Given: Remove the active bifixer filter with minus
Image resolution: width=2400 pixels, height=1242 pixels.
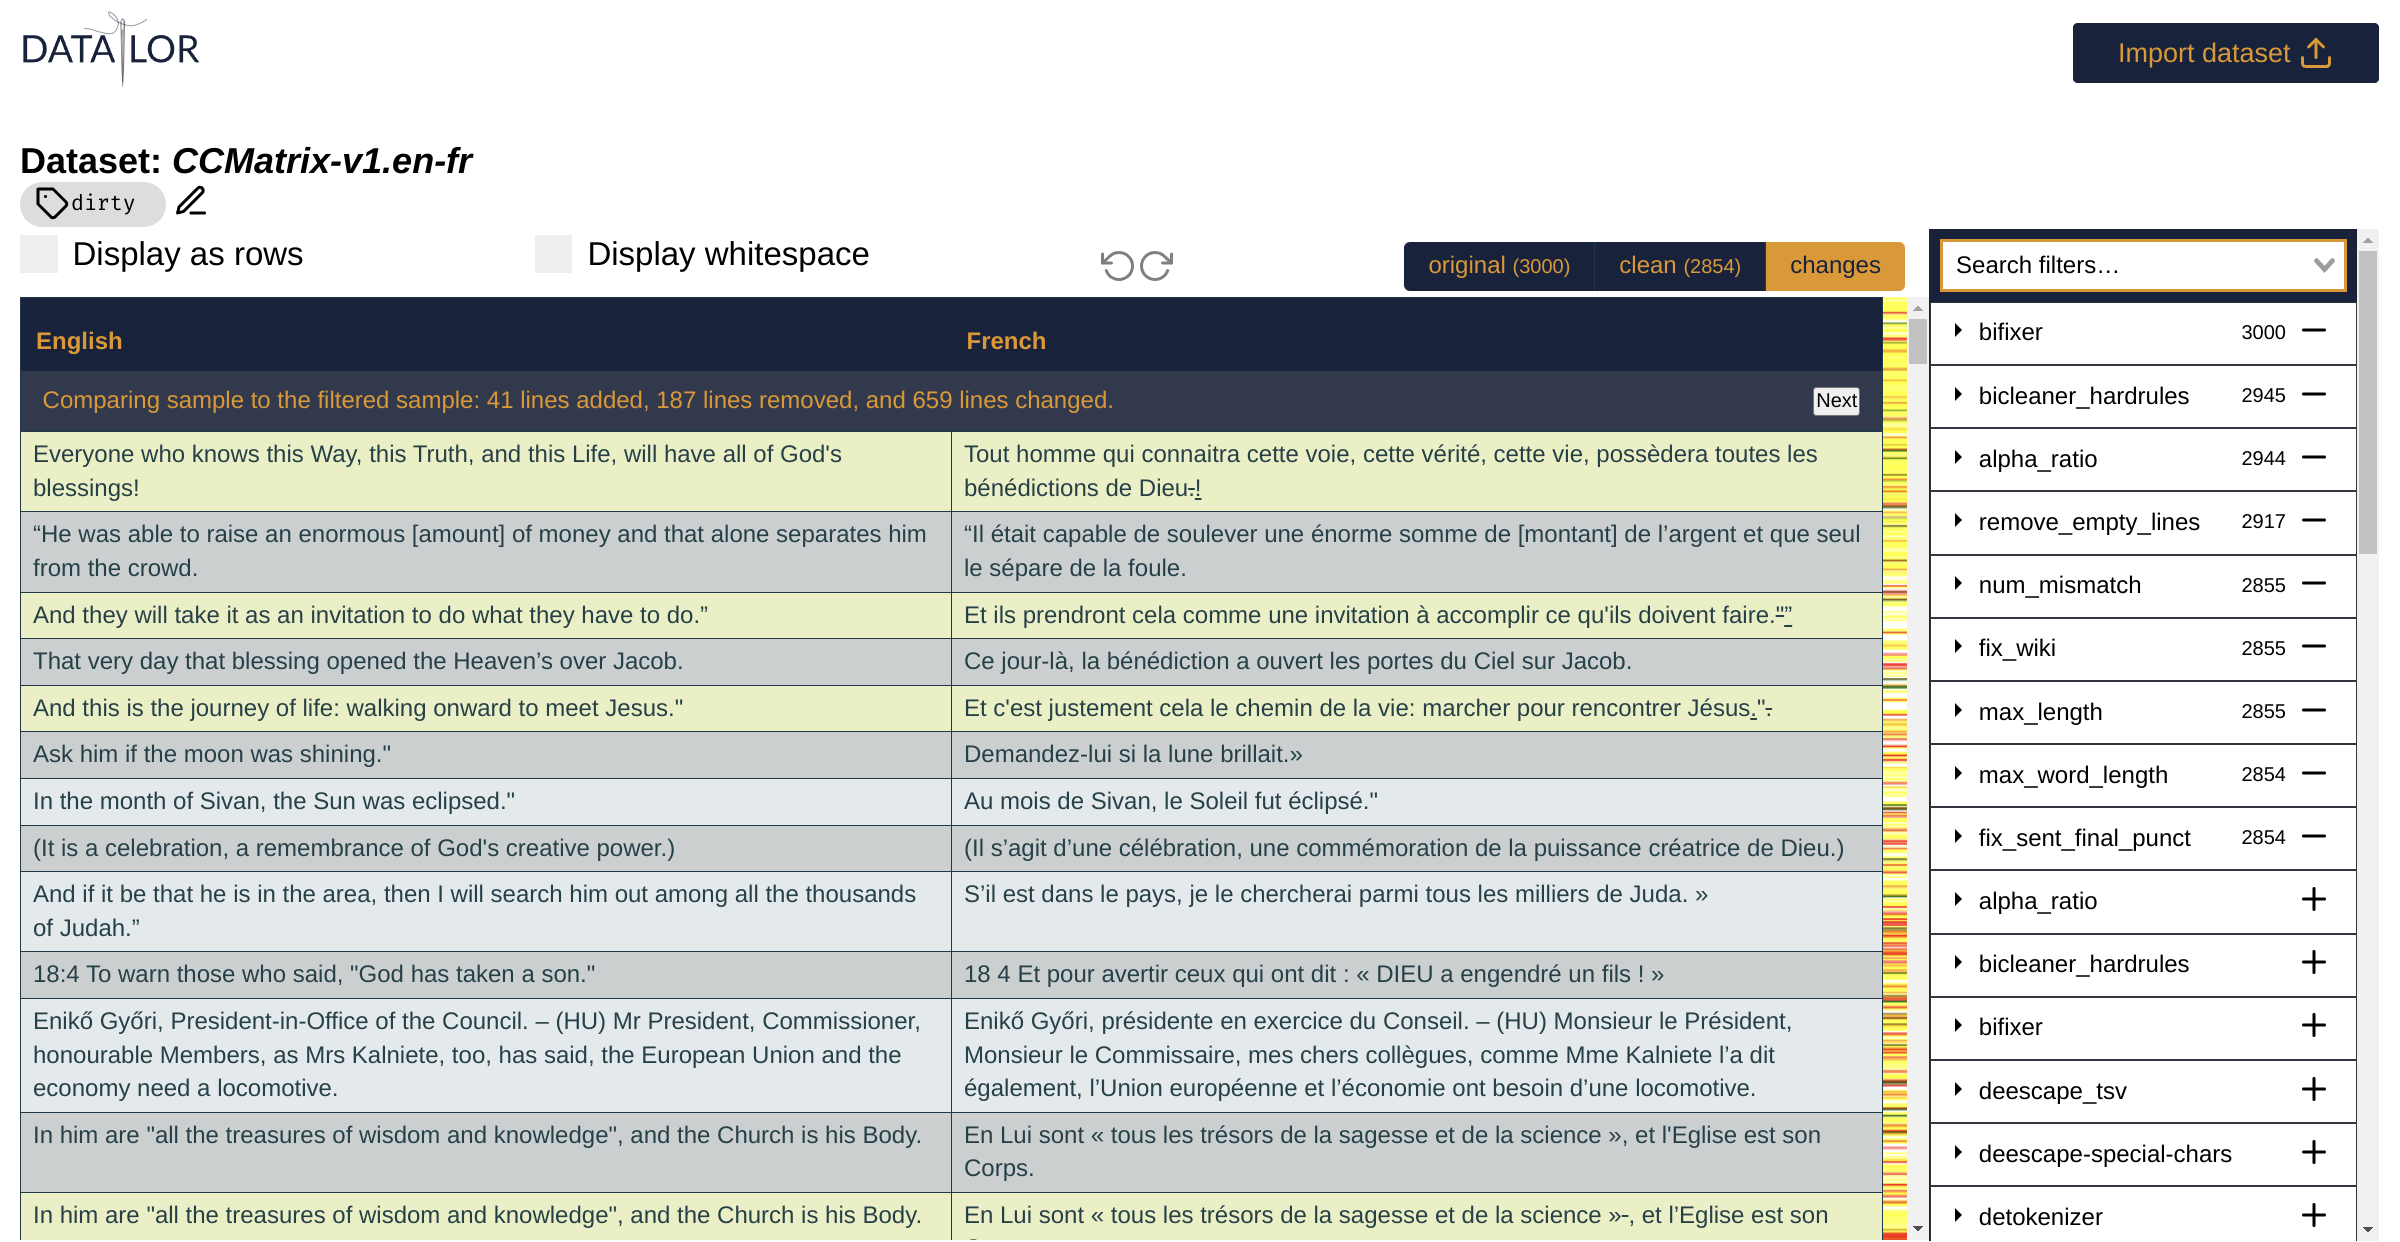Looking at the screenshot, I should click(x=2314, y=331).
